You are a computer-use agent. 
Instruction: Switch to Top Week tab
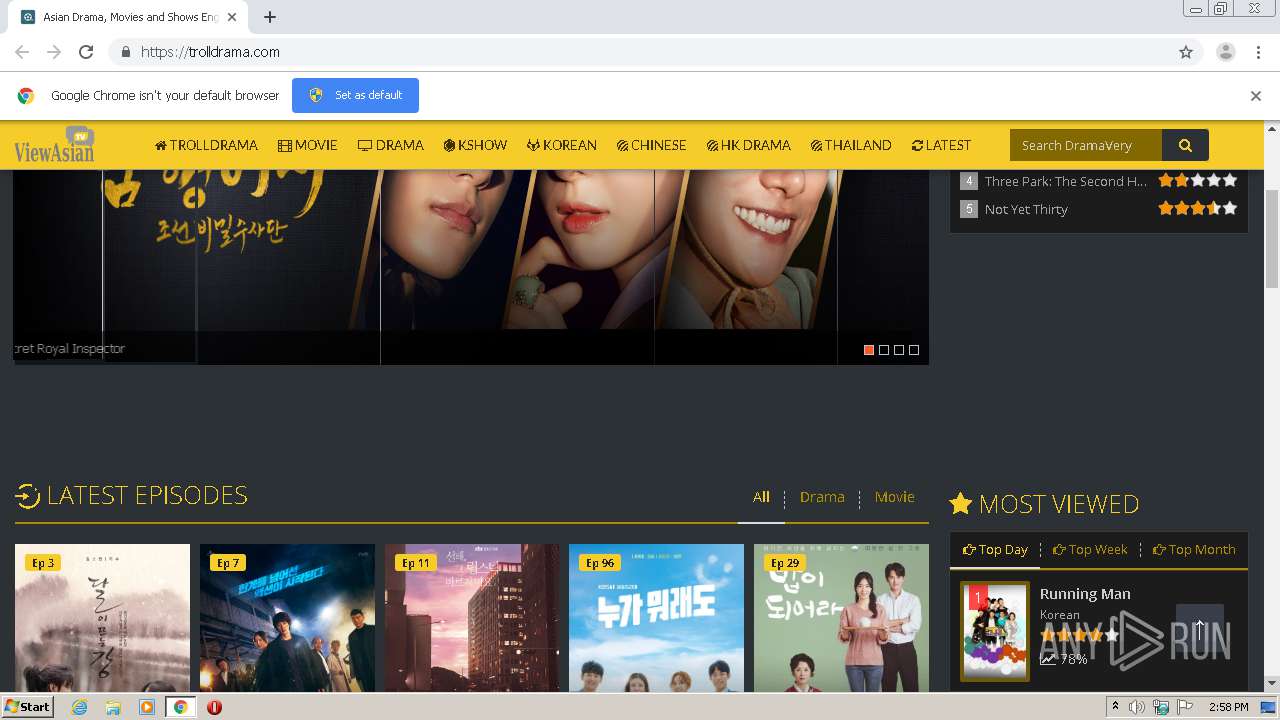tap(1090, 549)
